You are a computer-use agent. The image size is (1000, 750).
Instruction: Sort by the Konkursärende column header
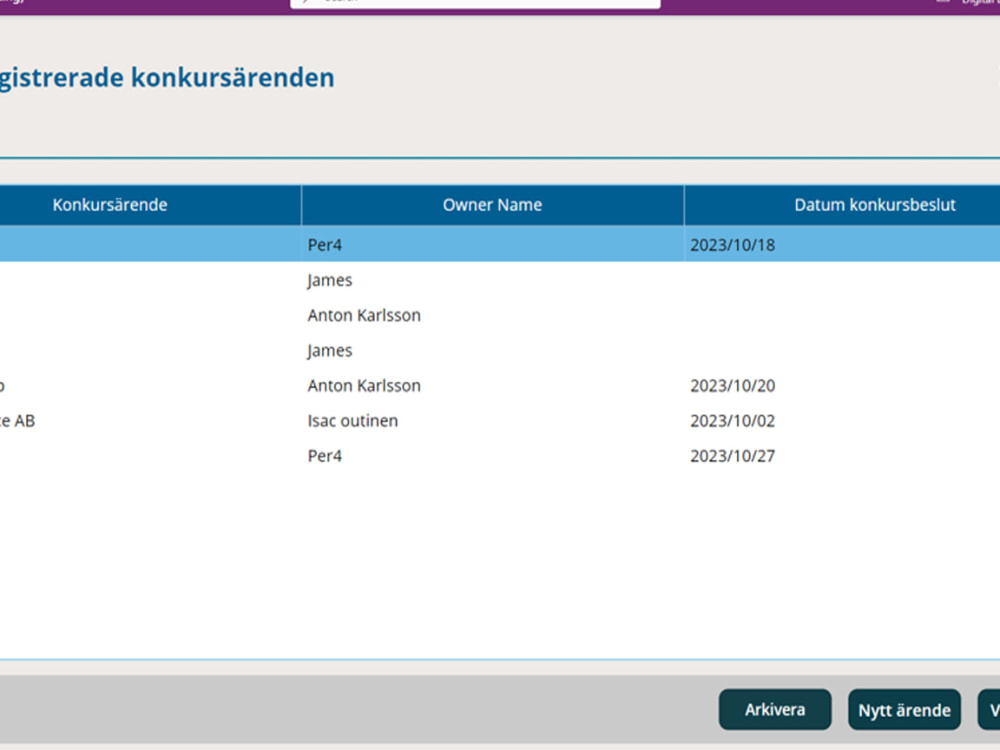pyautogui.click(x=110, y=205)
